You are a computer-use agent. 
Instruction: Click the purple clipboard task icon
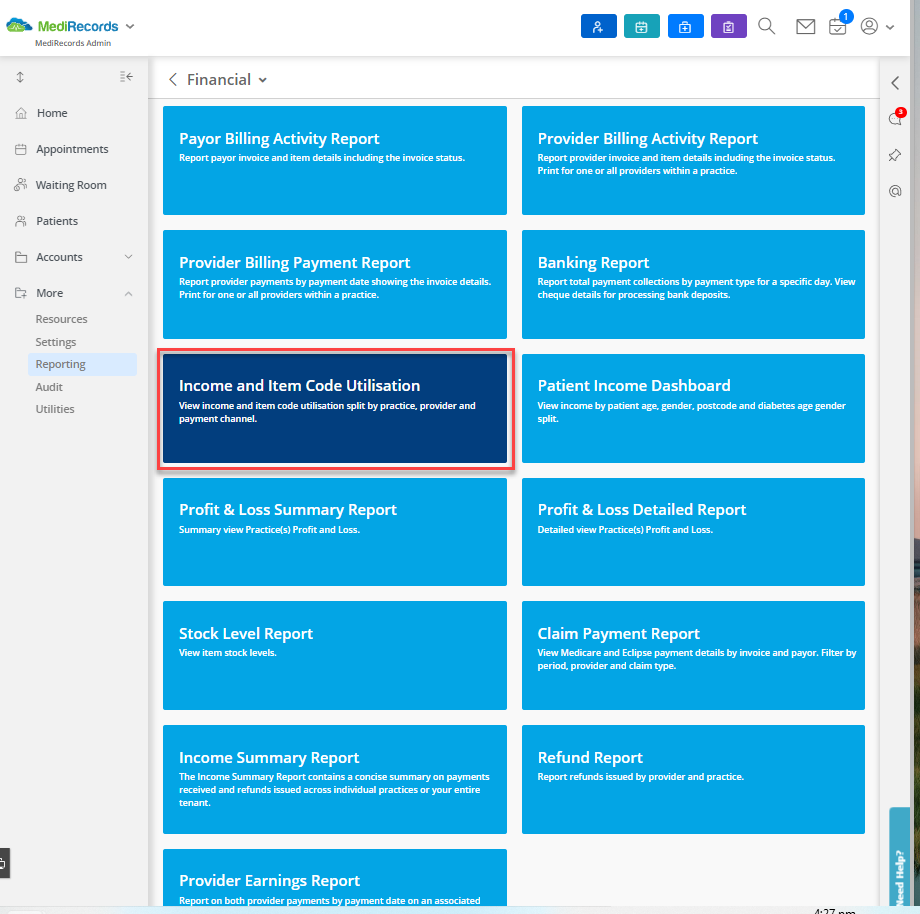[729, 26]
